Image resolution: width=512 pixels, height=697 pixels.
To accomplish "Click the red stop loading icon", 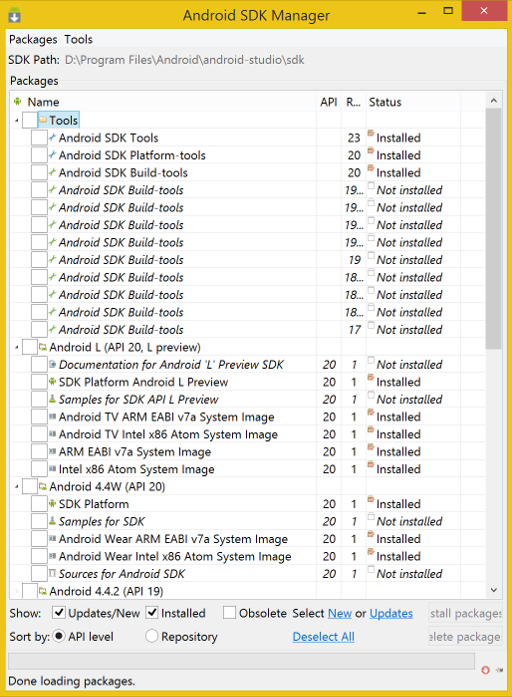I will [x=485, y=670].
